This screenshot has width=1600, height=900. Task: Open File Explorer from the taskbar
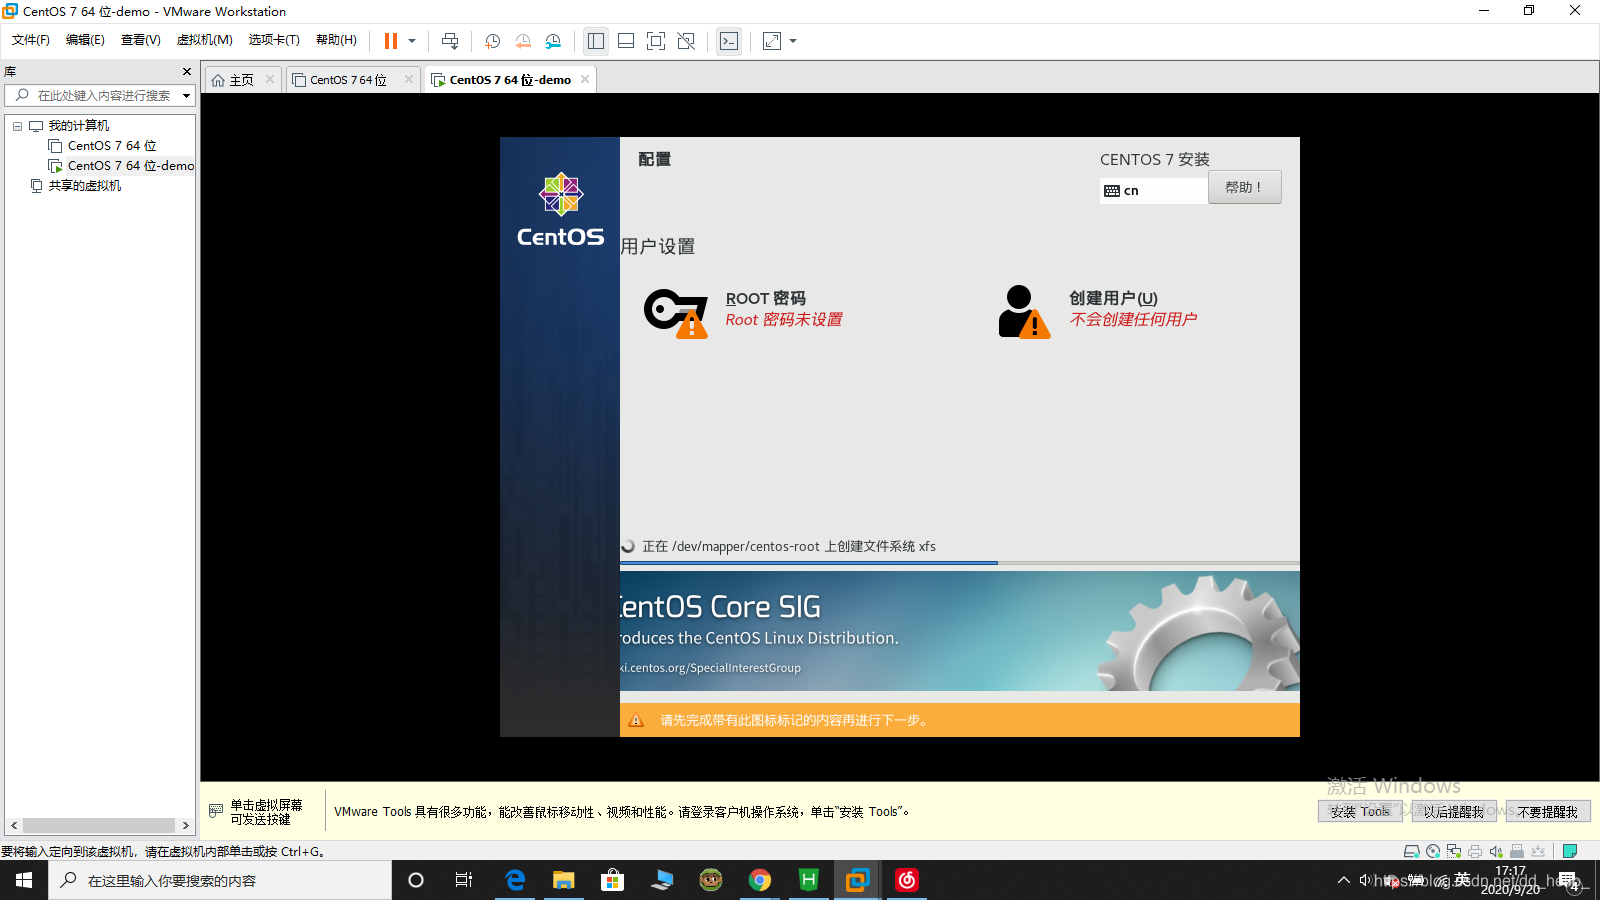coord(564,880)
